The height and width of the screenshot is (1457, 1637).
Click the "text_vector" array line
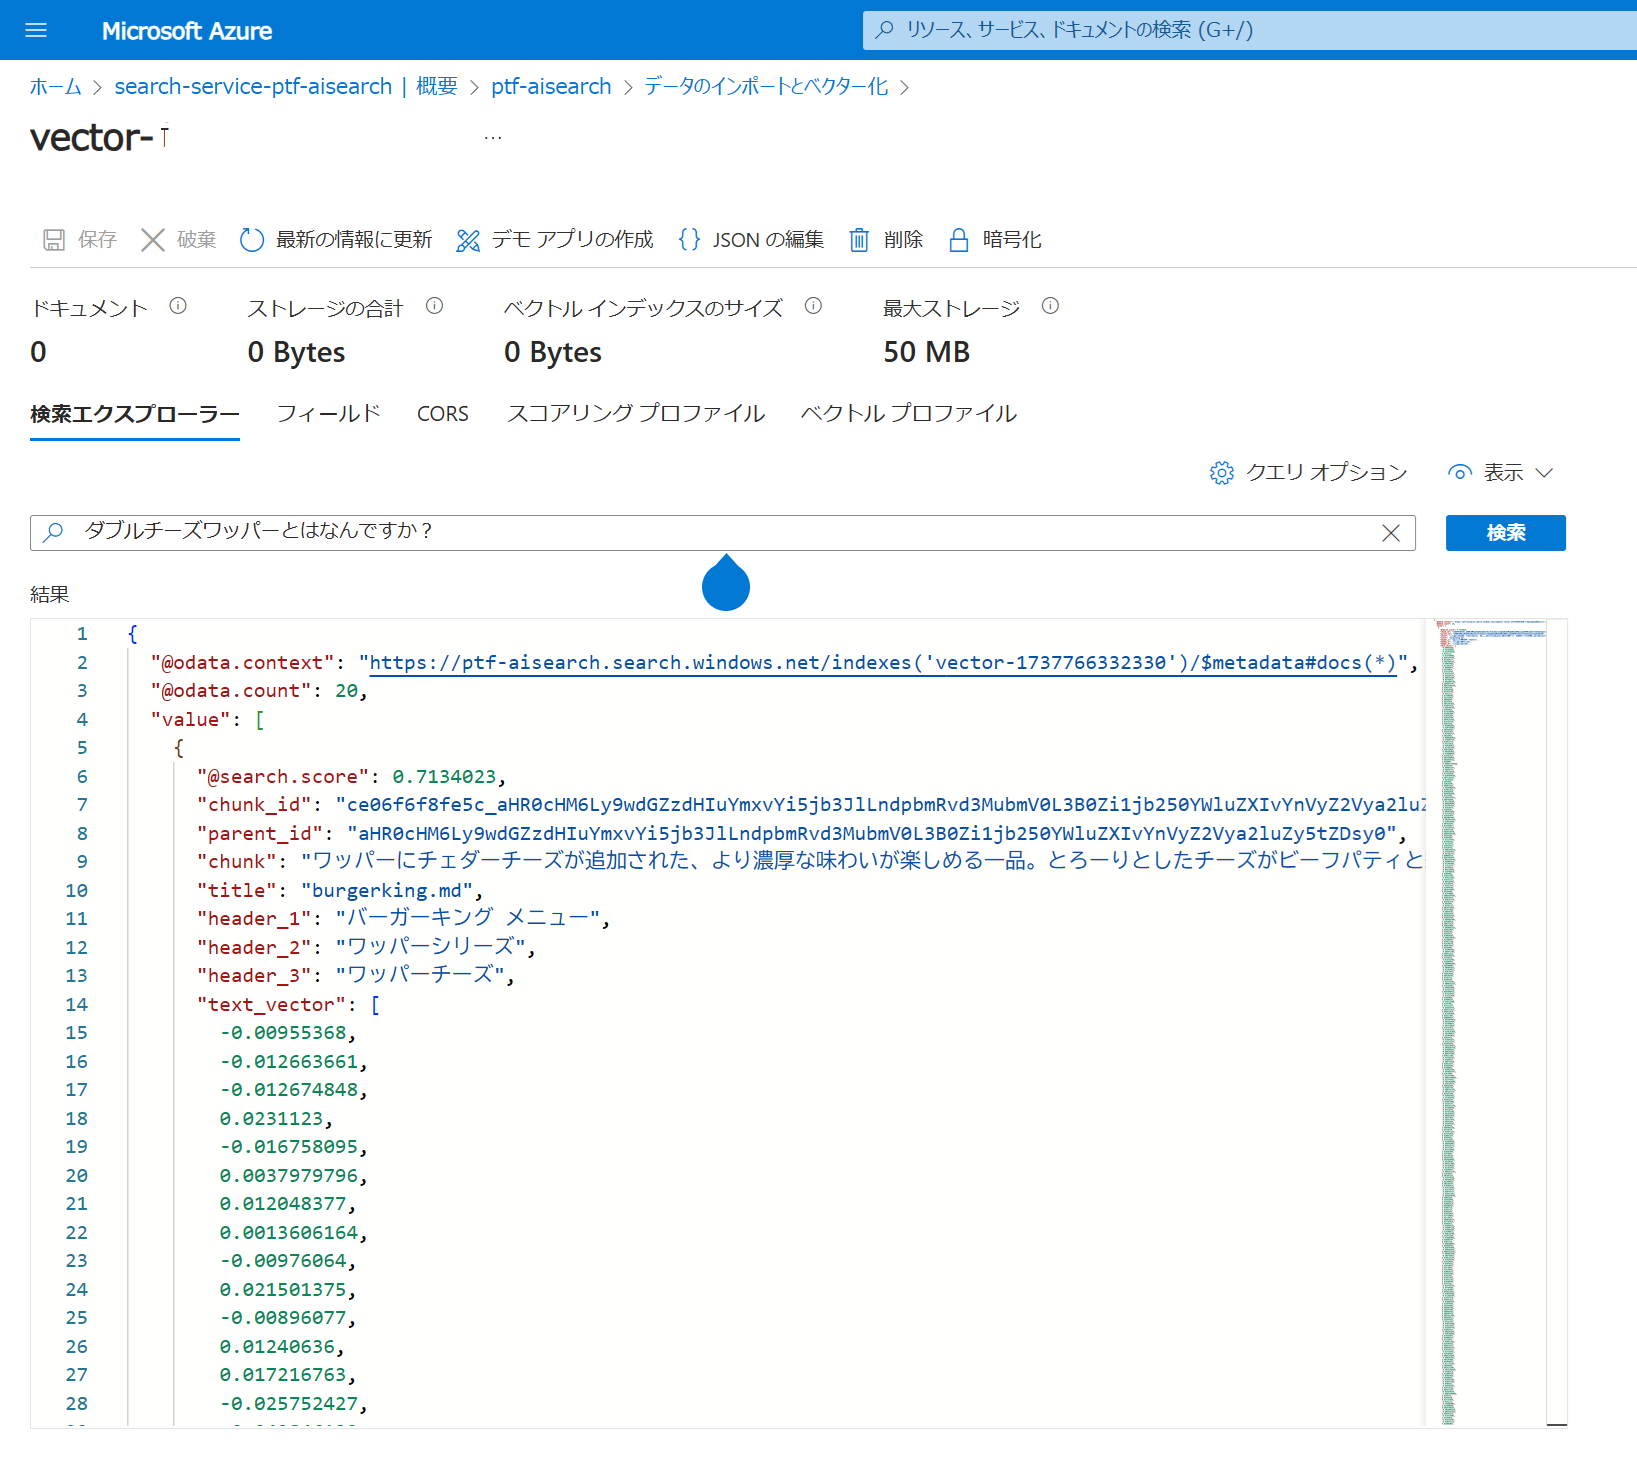click(288, 1005)
